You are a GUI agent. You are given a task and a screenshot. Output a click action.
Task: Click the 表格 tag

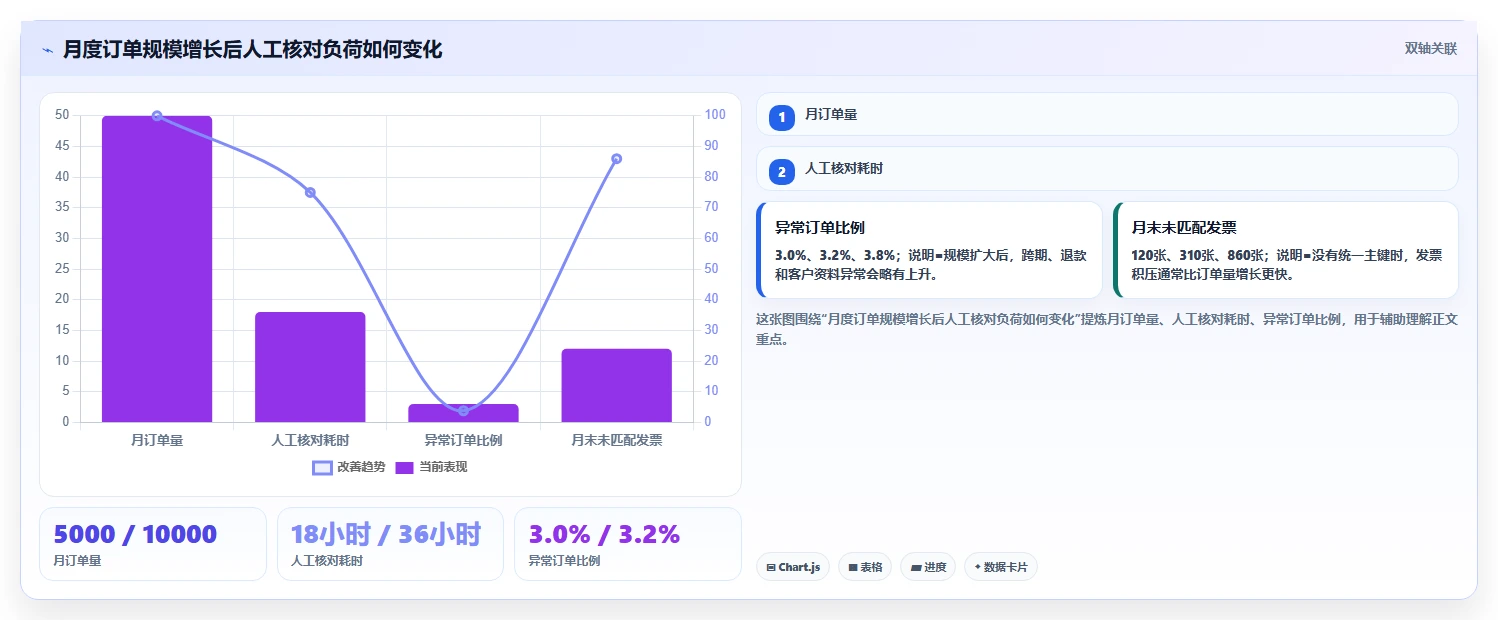[x=865, y=567]
